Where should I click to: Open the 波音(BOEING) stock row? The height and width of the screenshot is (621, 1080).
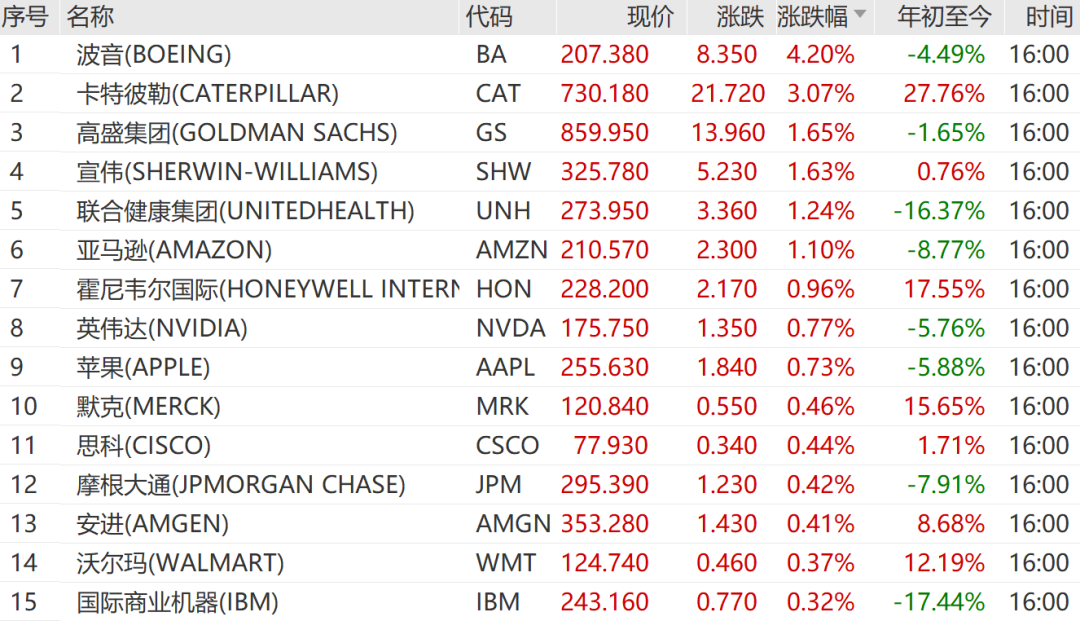(x=153, y=55)
